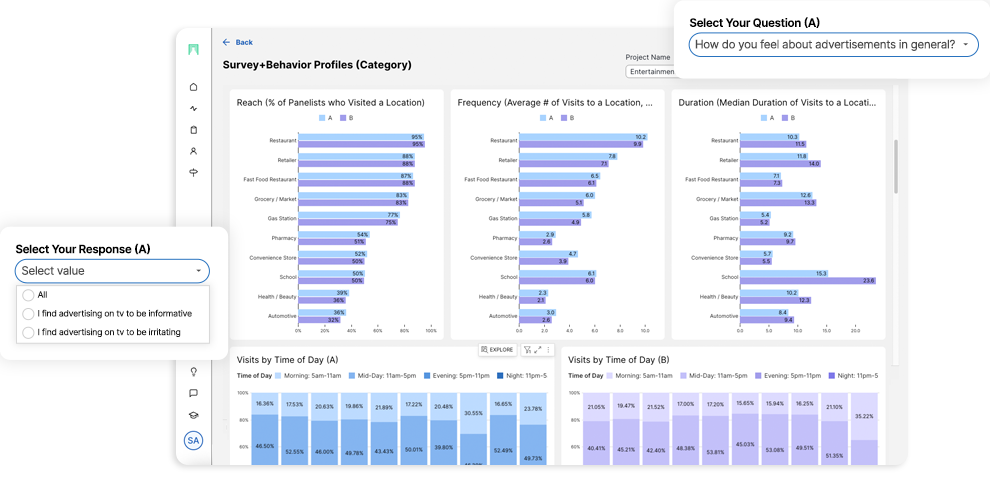Click the 'Automotive' label in Duration chart
The image size is (990, 492).
pos(724,316)
